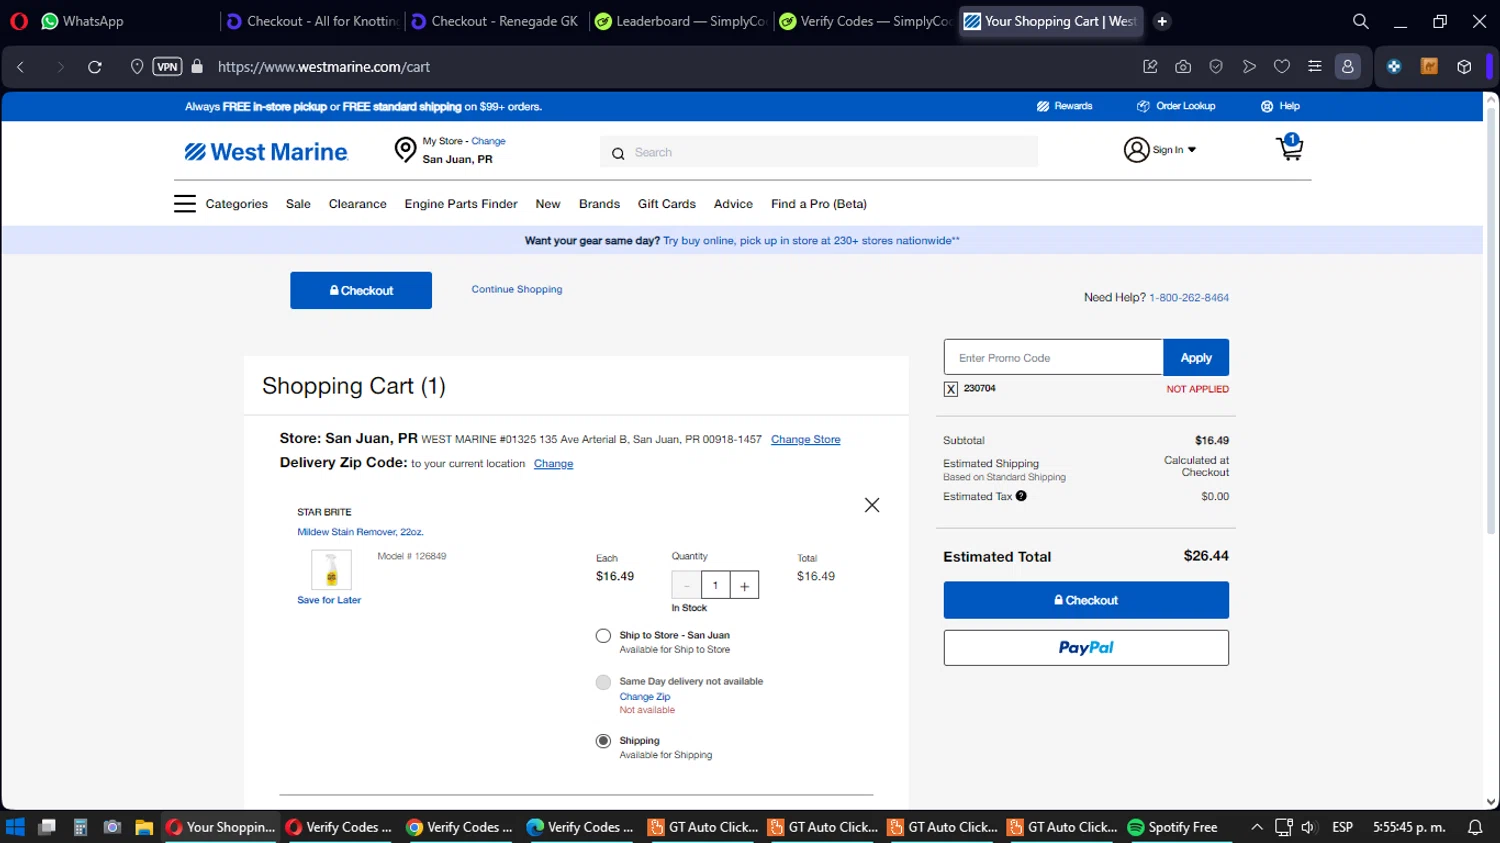This screenshot has height=843, width=1500.
Task: Click the taskbar volume speaker icon
Action: tap(1308, 827)
